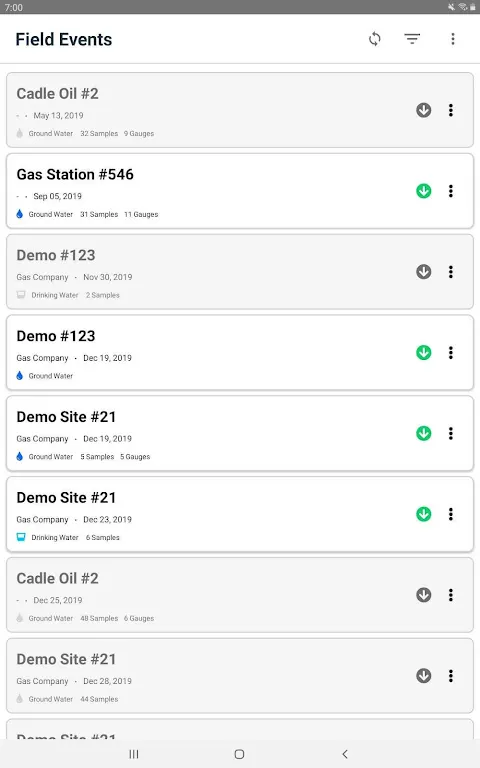
Task: Select Demo Site #21 Dec 28 card
Action: [240, 676]
